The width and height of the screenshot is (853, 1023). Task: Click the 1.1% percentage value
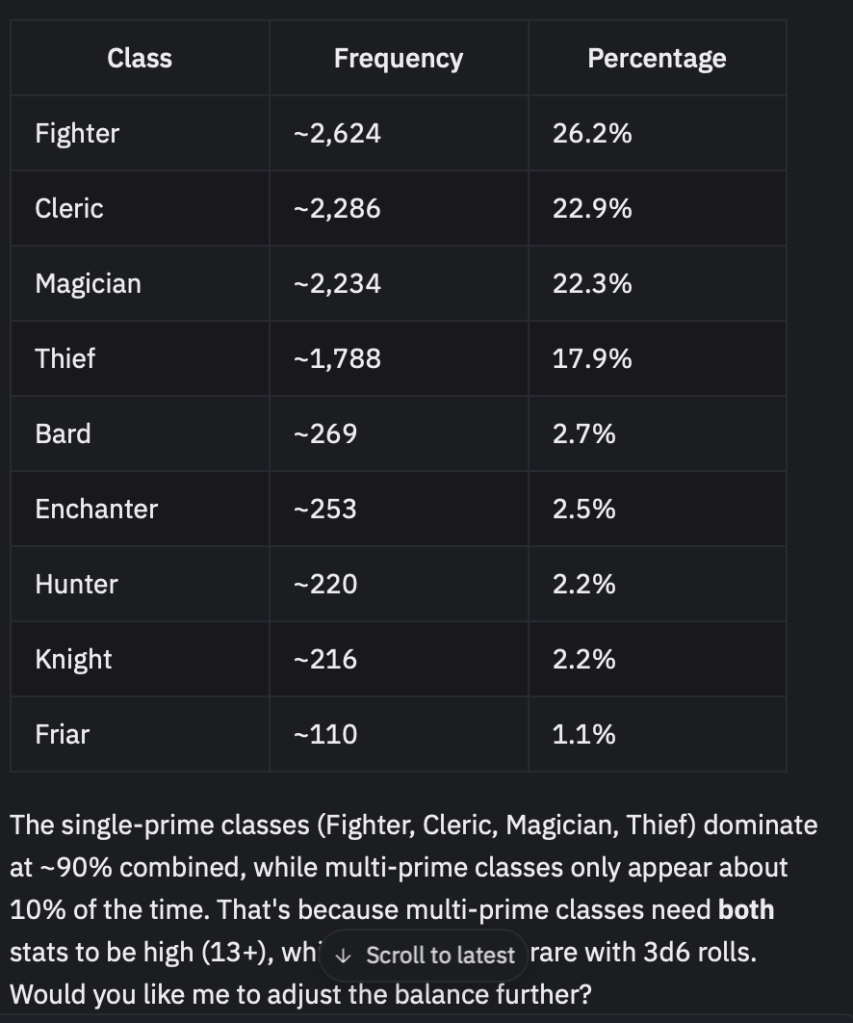click(583, 734)
